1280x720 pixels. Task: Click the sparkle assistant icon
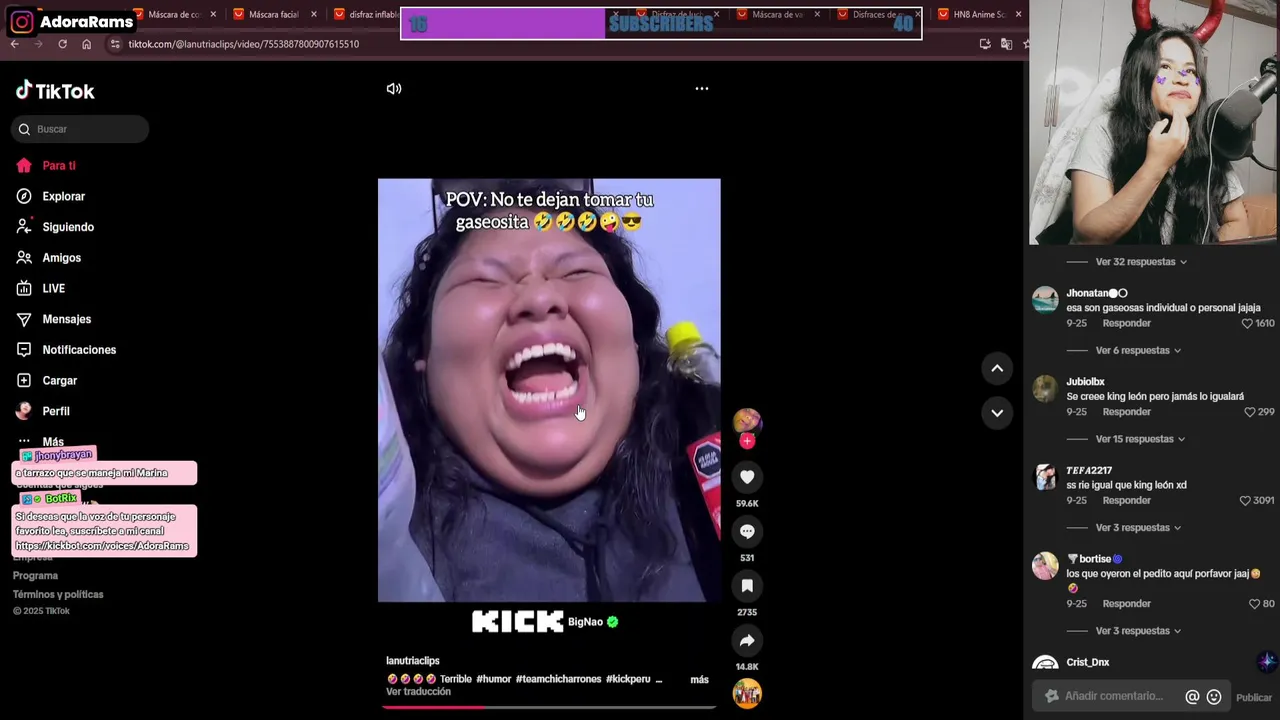(x=1267, y=662)
